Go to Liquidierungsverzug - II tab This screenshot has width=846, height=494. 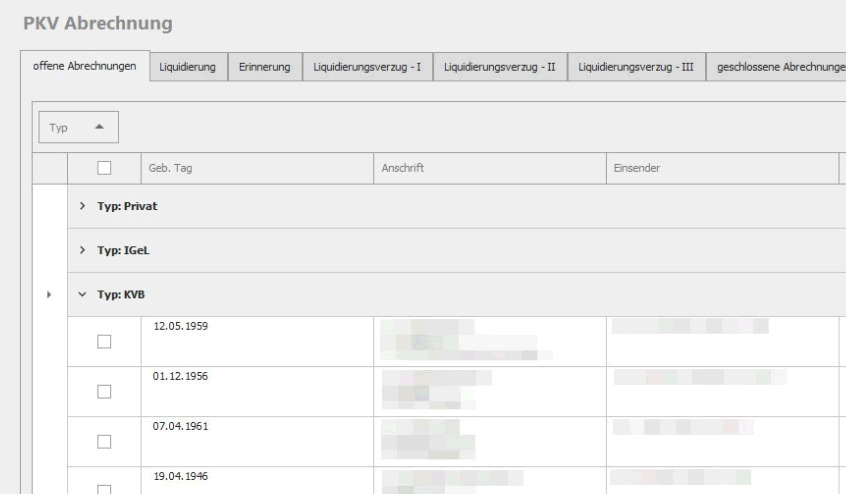click(499, 66)
